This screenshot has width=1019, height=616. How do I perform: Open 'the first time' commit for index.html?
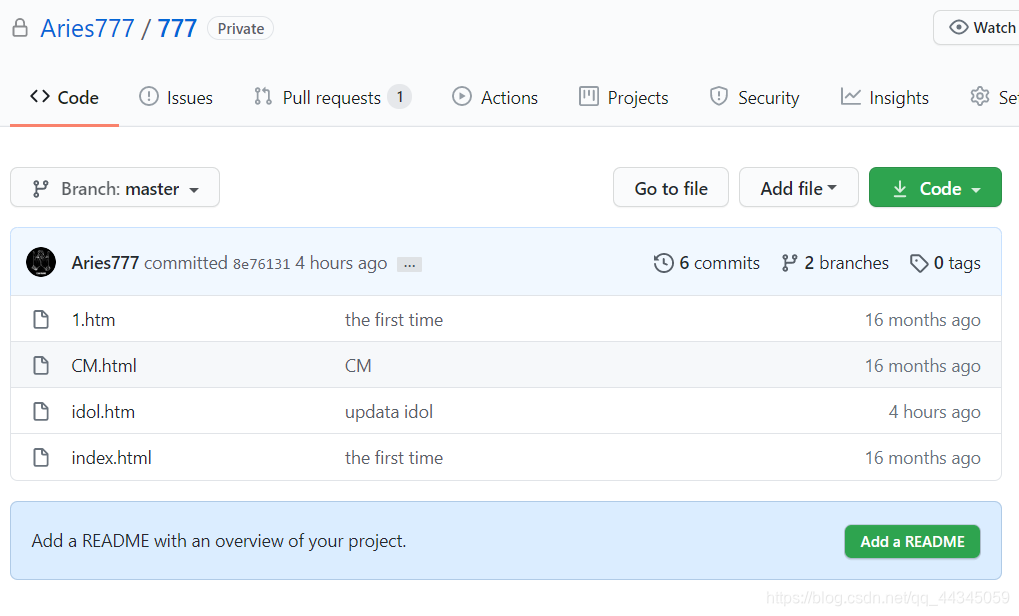[394, 458]
